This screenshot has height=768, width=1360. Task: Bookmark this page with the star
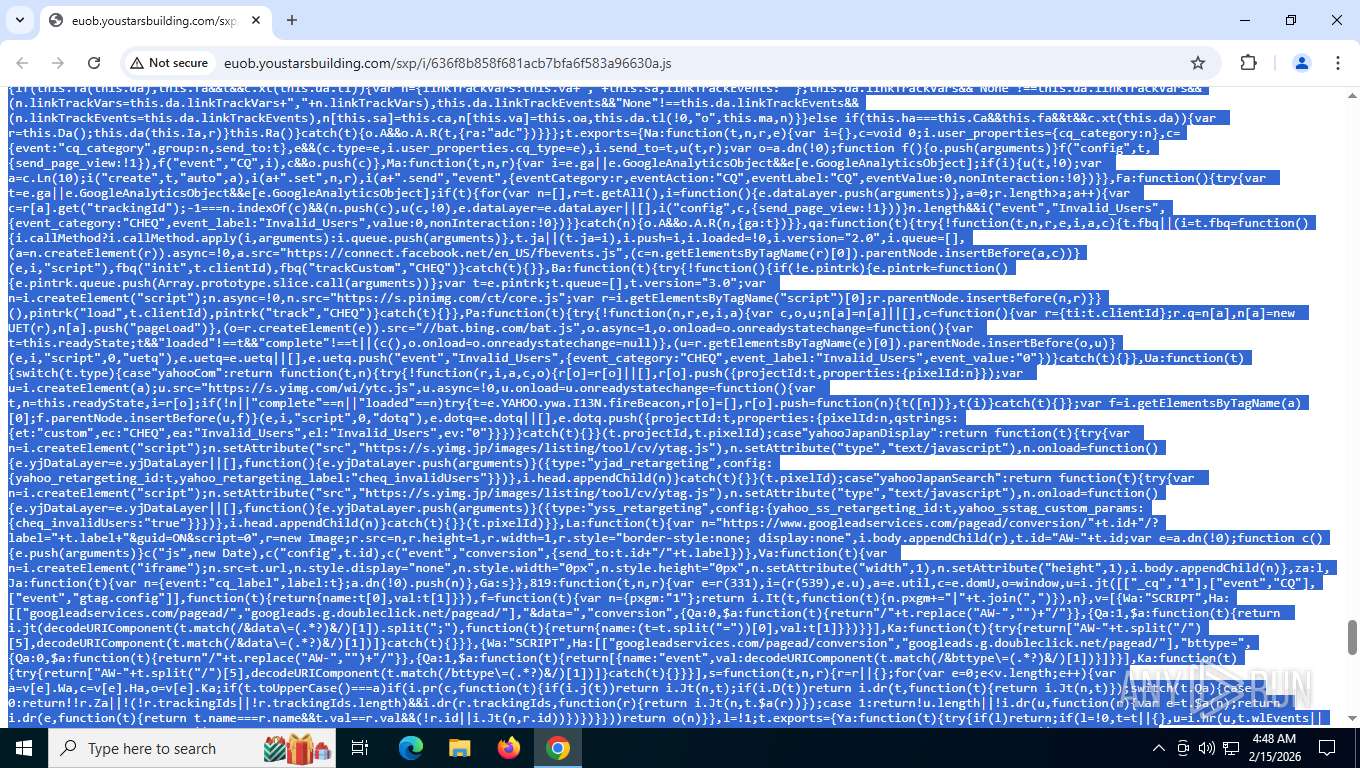point(1198,63)
